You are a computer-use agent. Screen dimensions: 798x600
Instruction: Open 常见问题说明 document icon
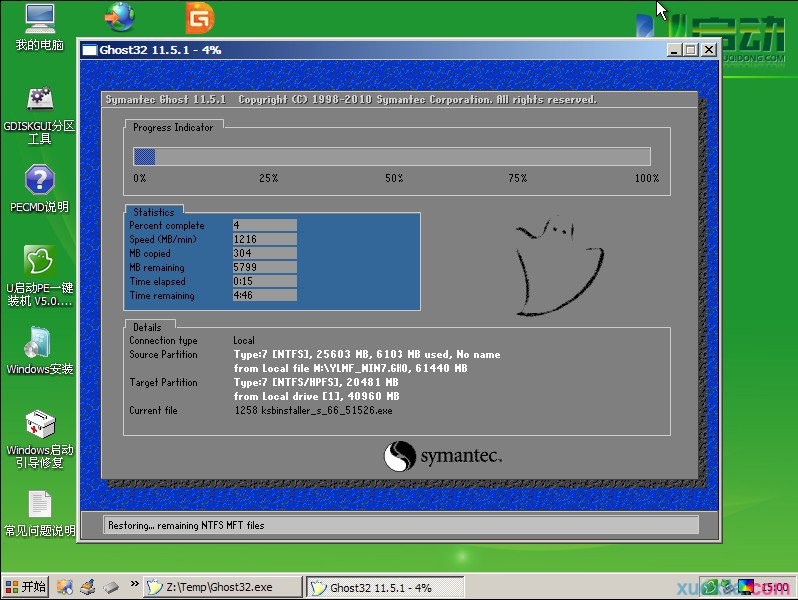click(x=40, y=514)
